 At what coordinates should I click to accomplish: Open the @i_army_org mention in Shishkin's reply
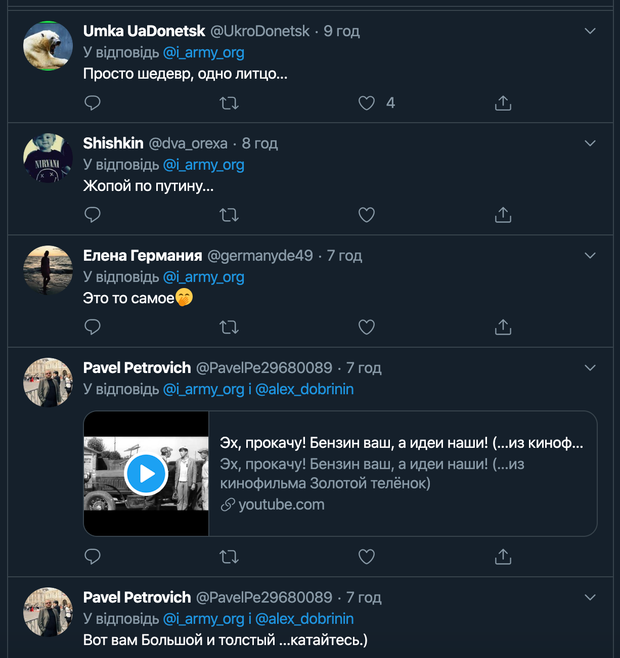[203, 165]
